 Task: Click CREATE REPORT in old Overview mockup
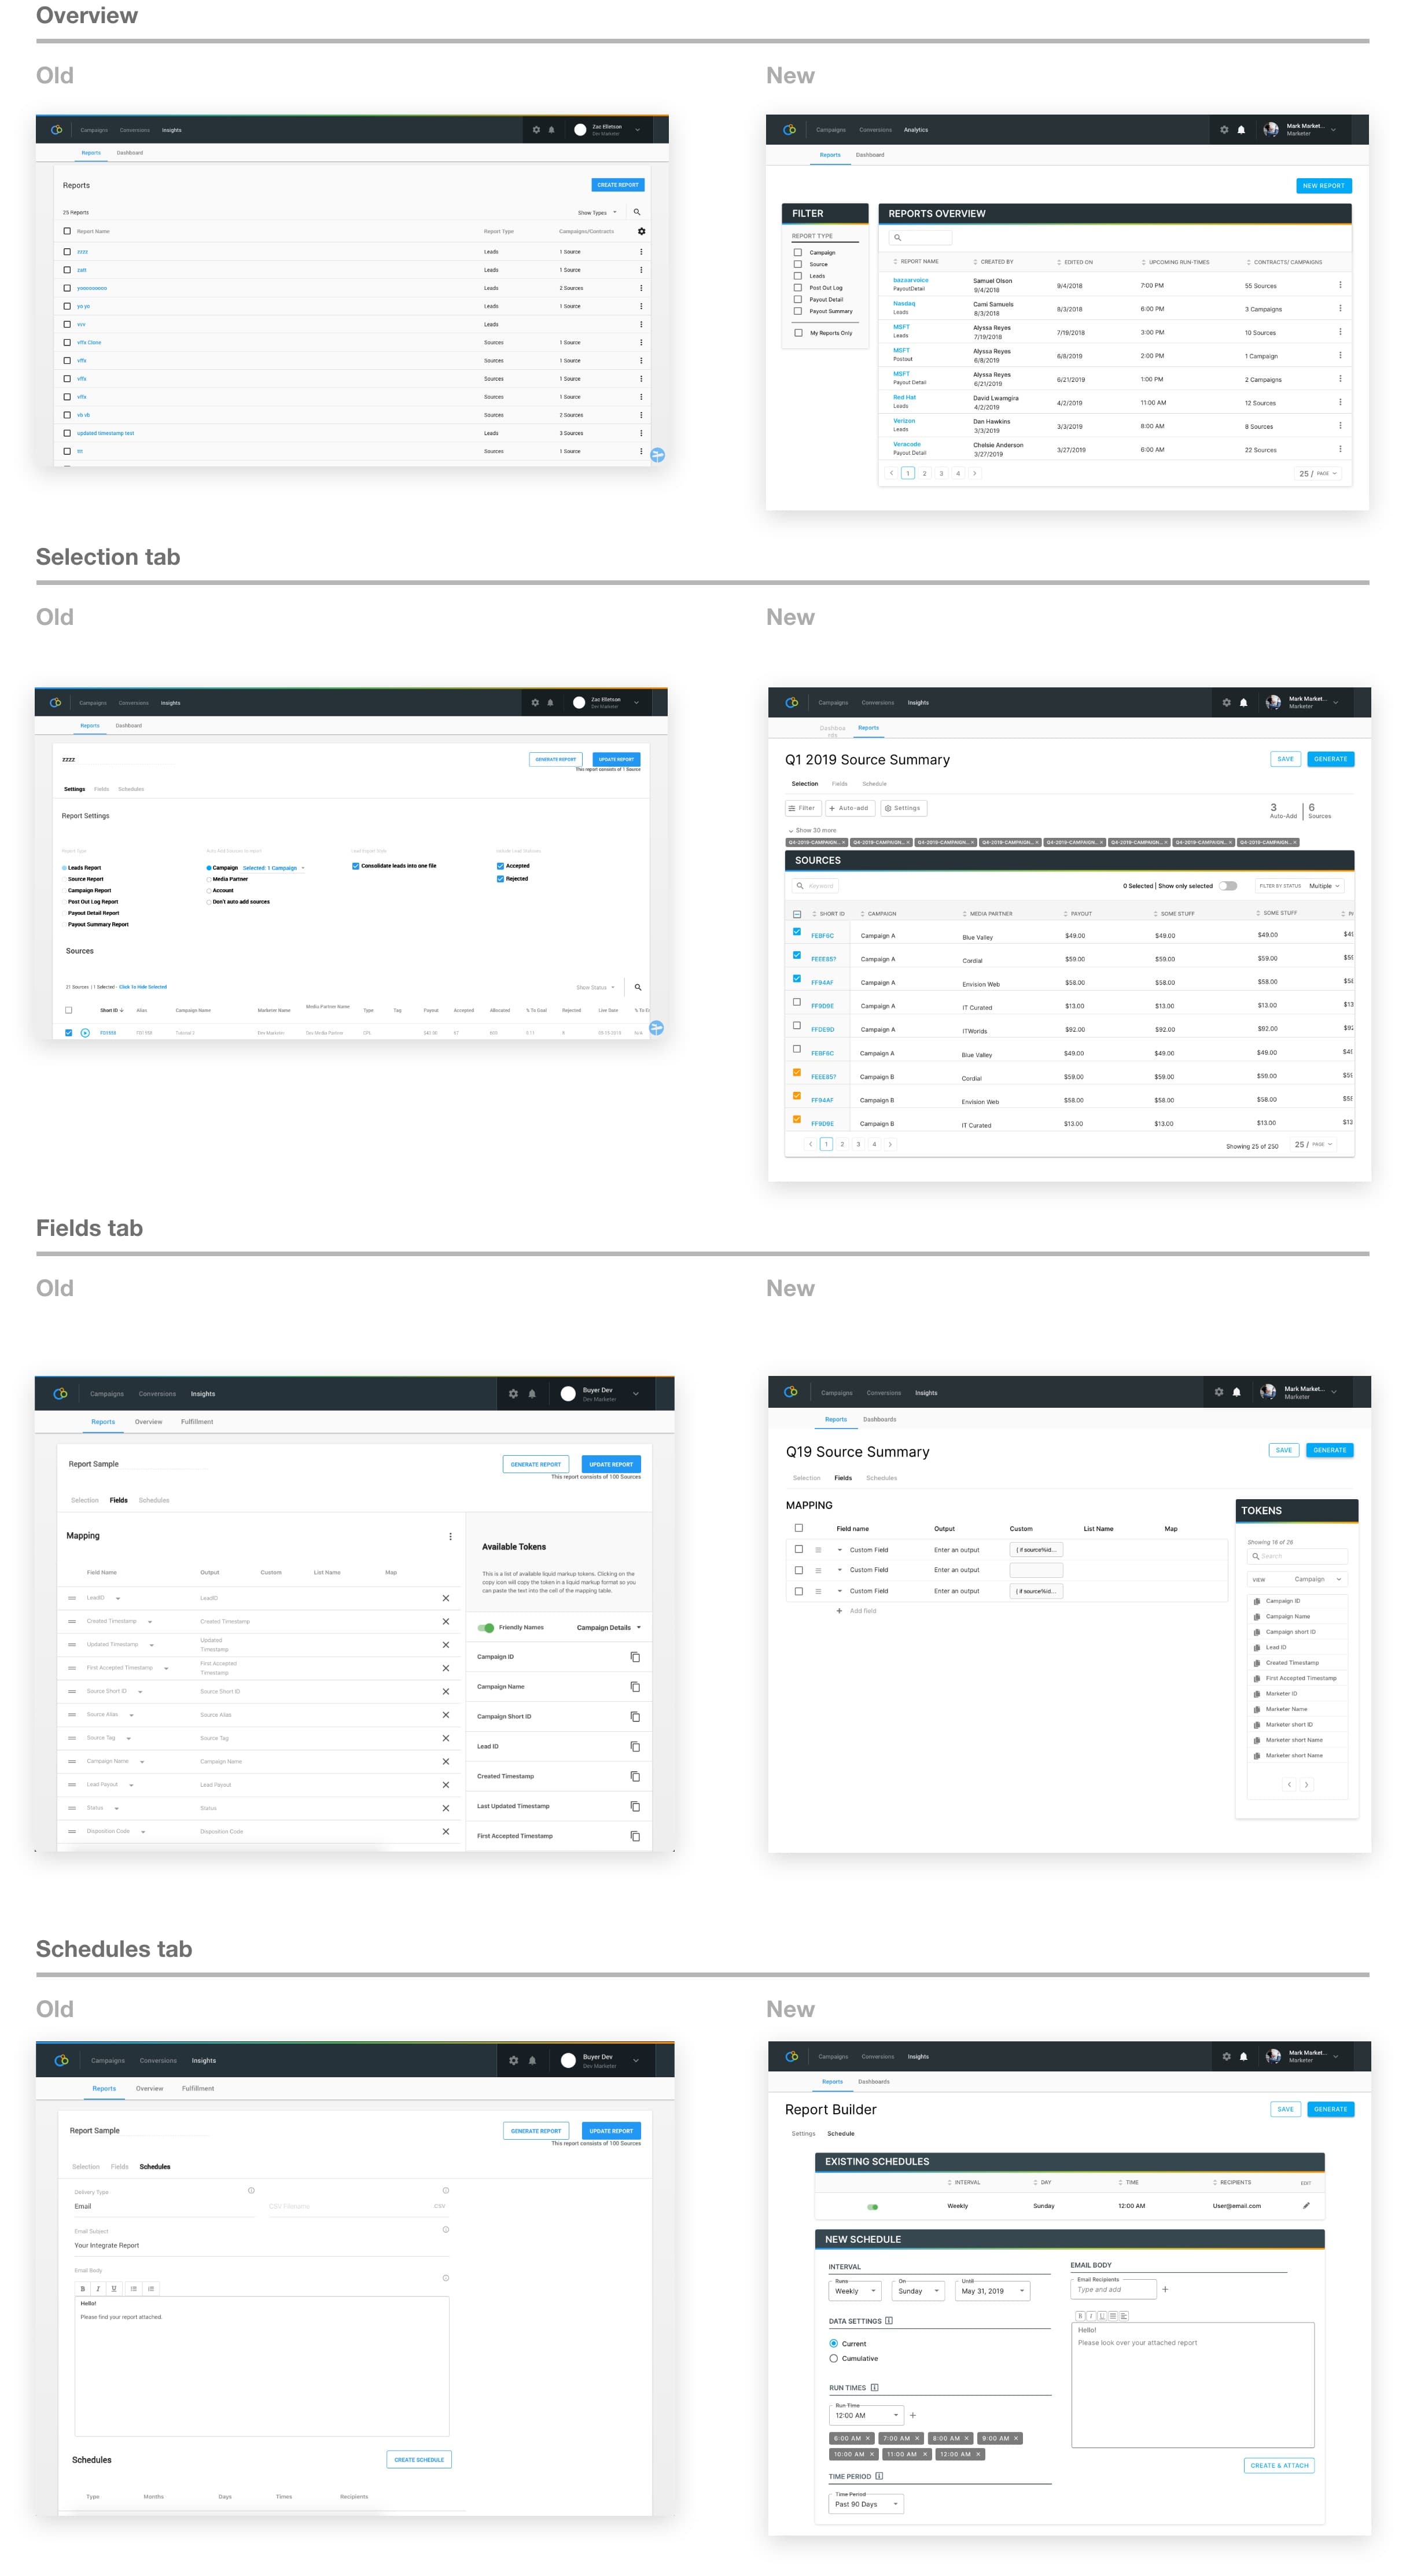[x=617, y=185]
